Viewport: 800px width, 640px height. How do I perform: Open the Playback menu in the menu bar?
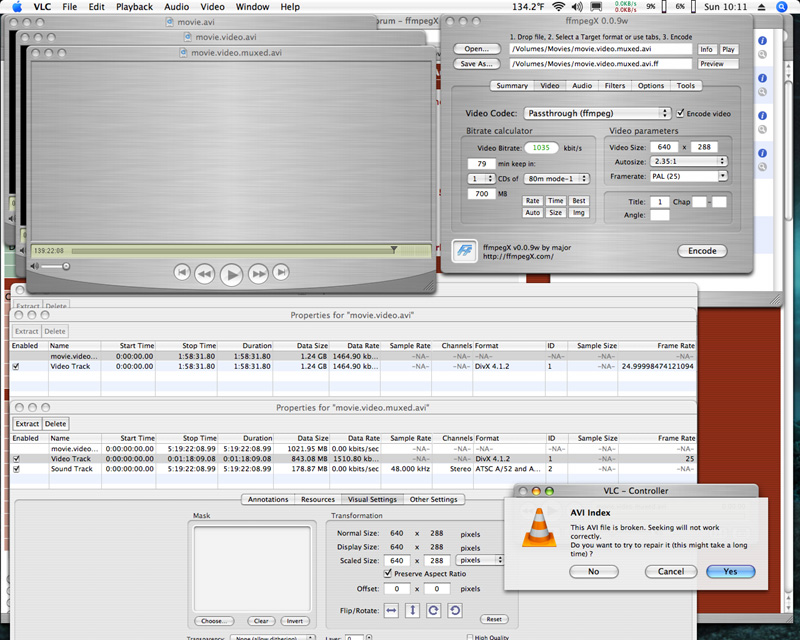[x=134, y=7]
